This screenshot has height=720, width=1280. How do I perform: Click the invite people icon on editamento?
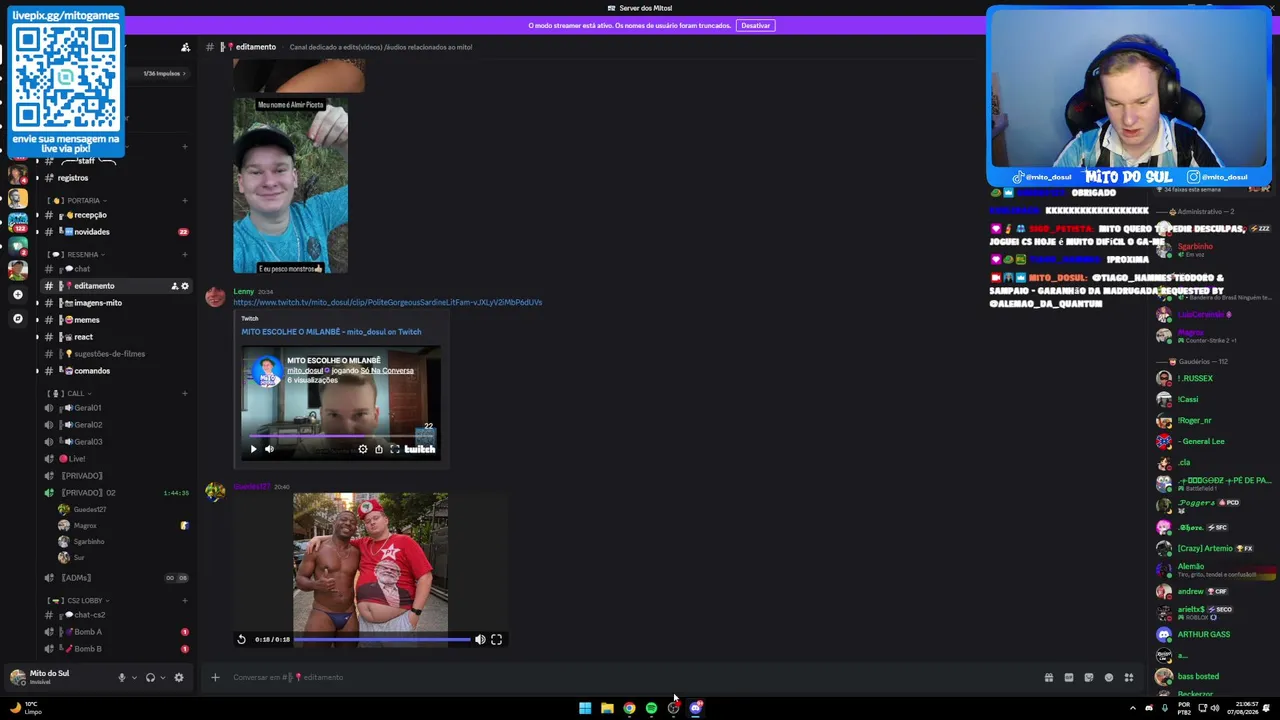[x=174, y=286]
